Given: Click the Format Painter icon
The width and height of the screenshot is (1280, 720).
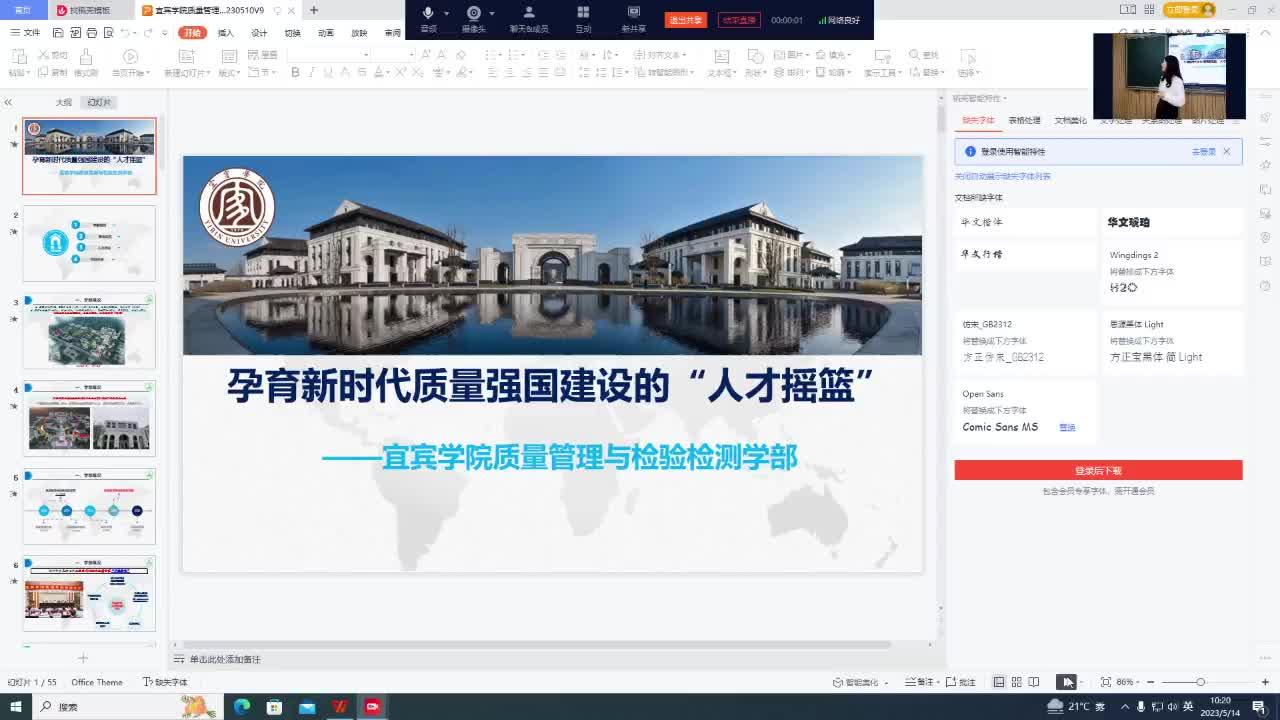Looking at the screenshot, I should tap(86, 62).
